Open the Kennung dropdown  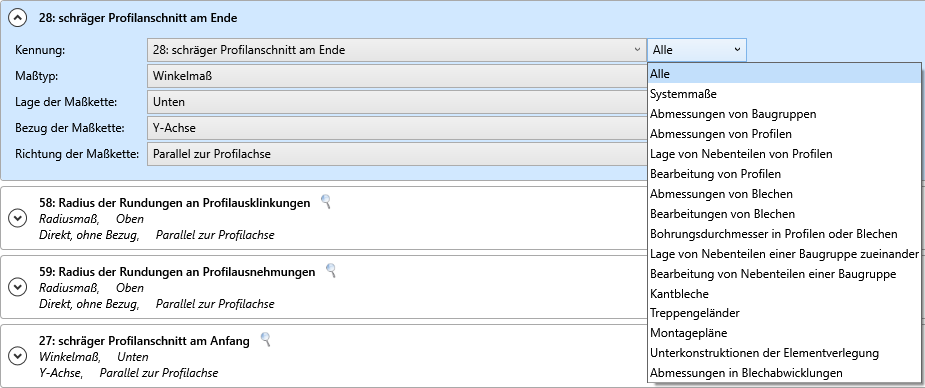(x=396, y=50)
